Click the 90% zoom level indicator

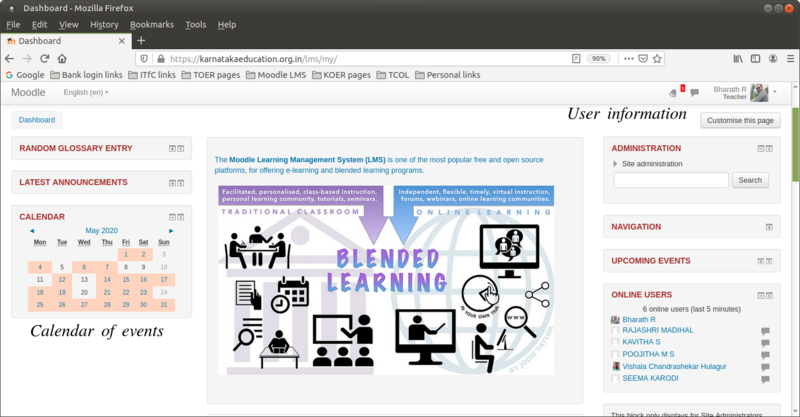pyautogui.click(x=598, y=59)
